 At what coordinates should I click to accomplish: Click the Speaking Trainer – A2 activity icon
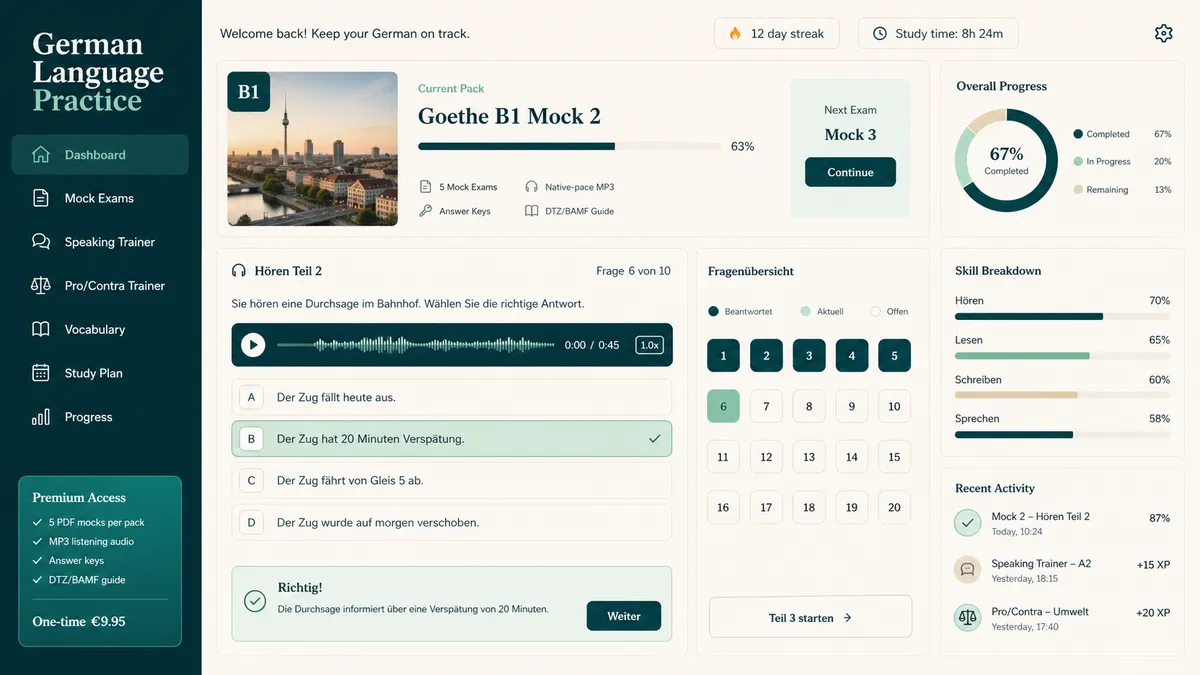tap(967, 570)
